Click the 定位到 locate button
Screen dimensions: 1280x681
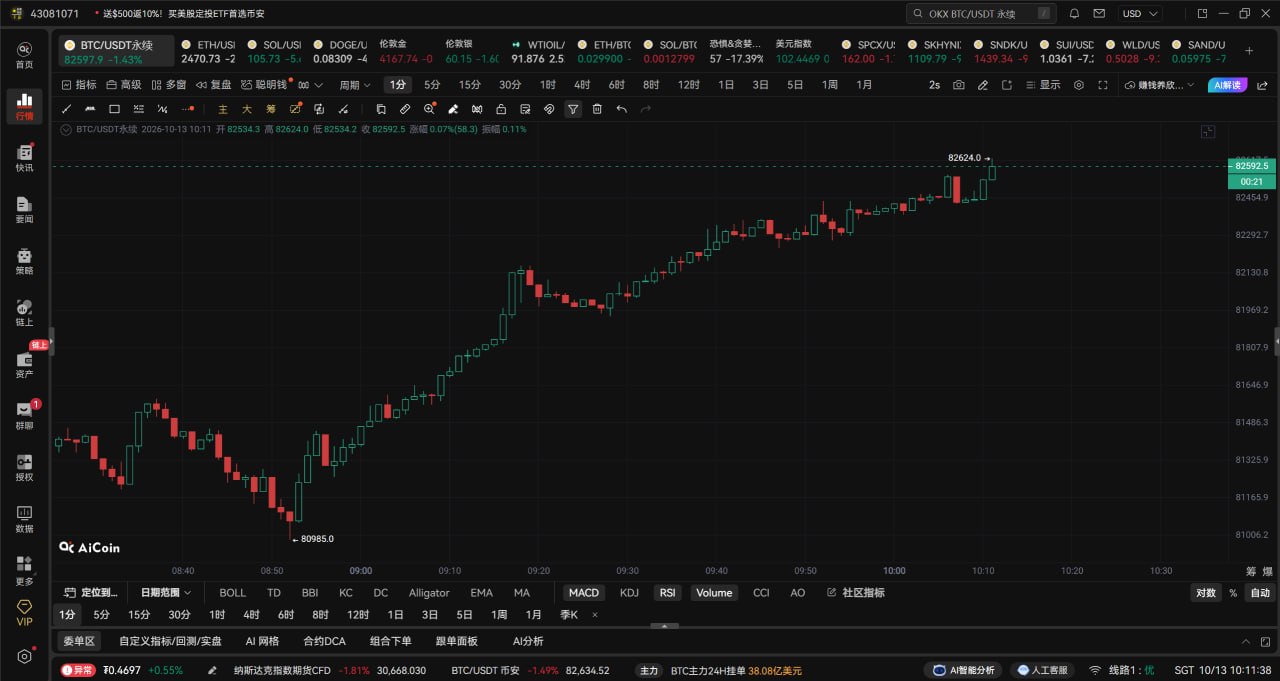(x=91, y=593)
